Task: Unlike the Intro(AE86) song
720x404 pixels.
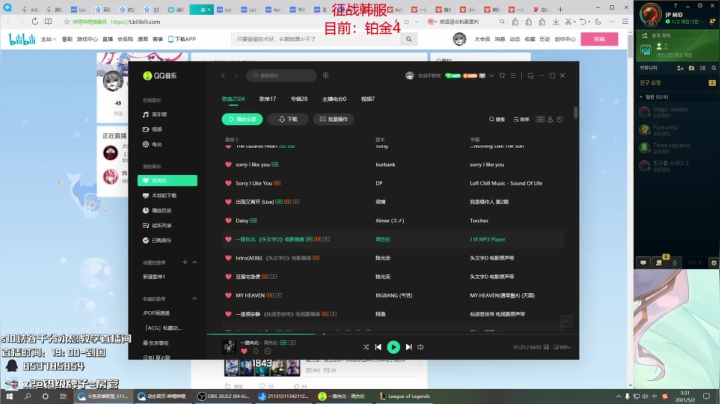Action: click(x=228, y=258)
